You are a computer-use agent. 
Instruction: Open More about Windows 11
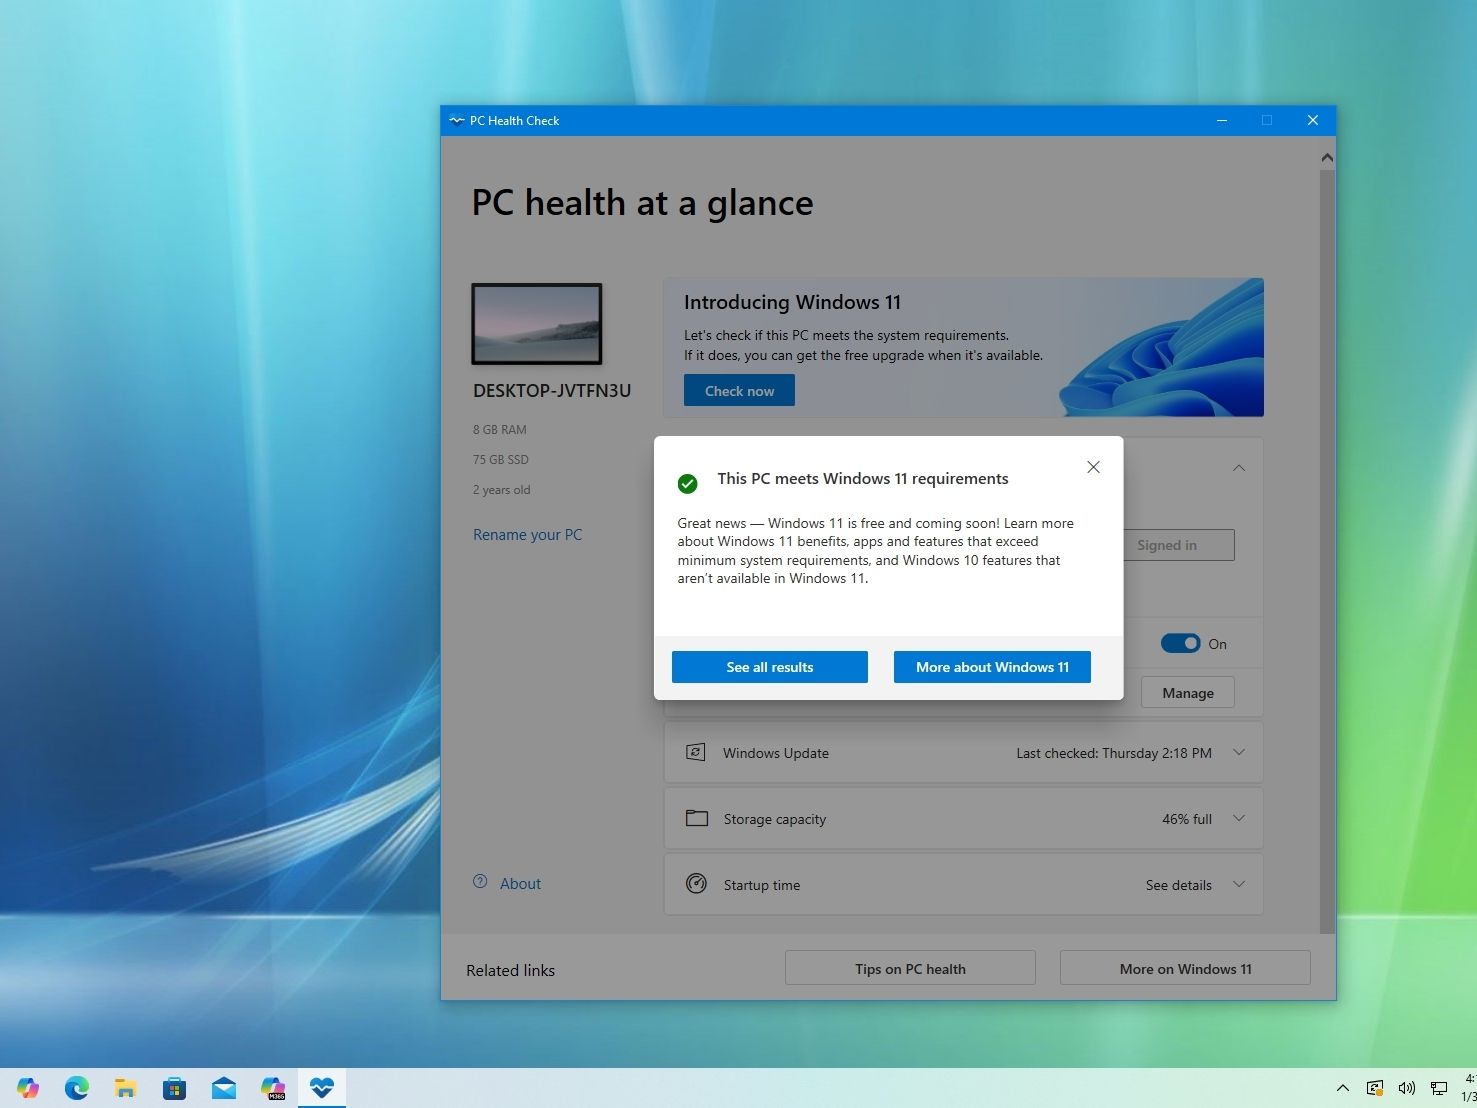(x=992, y=667)
